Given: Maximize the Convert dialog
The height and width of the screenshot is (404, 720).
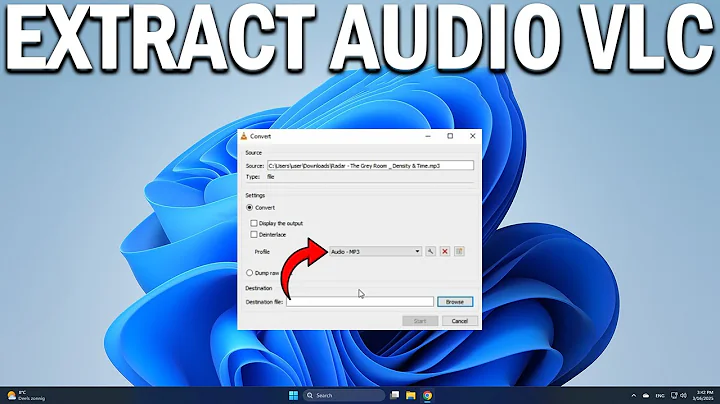Looking at the screenshot, I should pyautogui.click(x=450, y=136).
